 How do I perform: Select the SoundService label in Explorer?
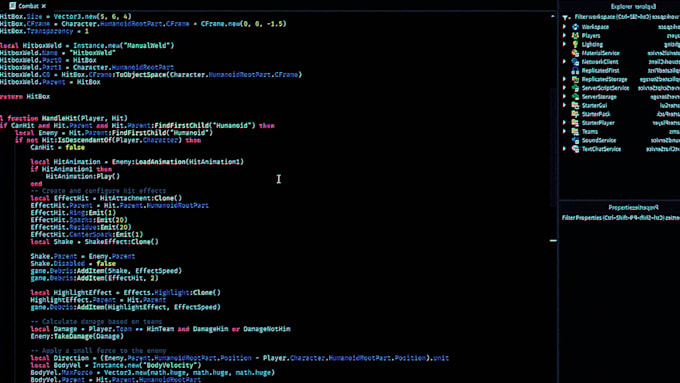click(x=599, y=140)
